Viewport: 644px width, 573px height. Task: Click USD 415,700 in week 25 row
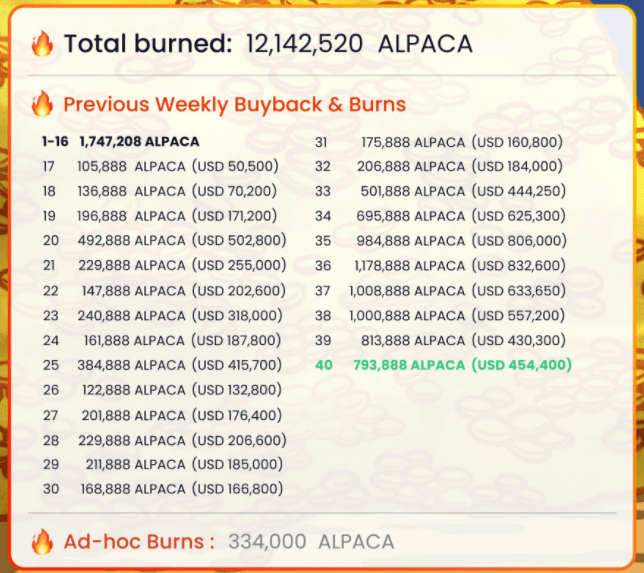(x=237, y=365)
